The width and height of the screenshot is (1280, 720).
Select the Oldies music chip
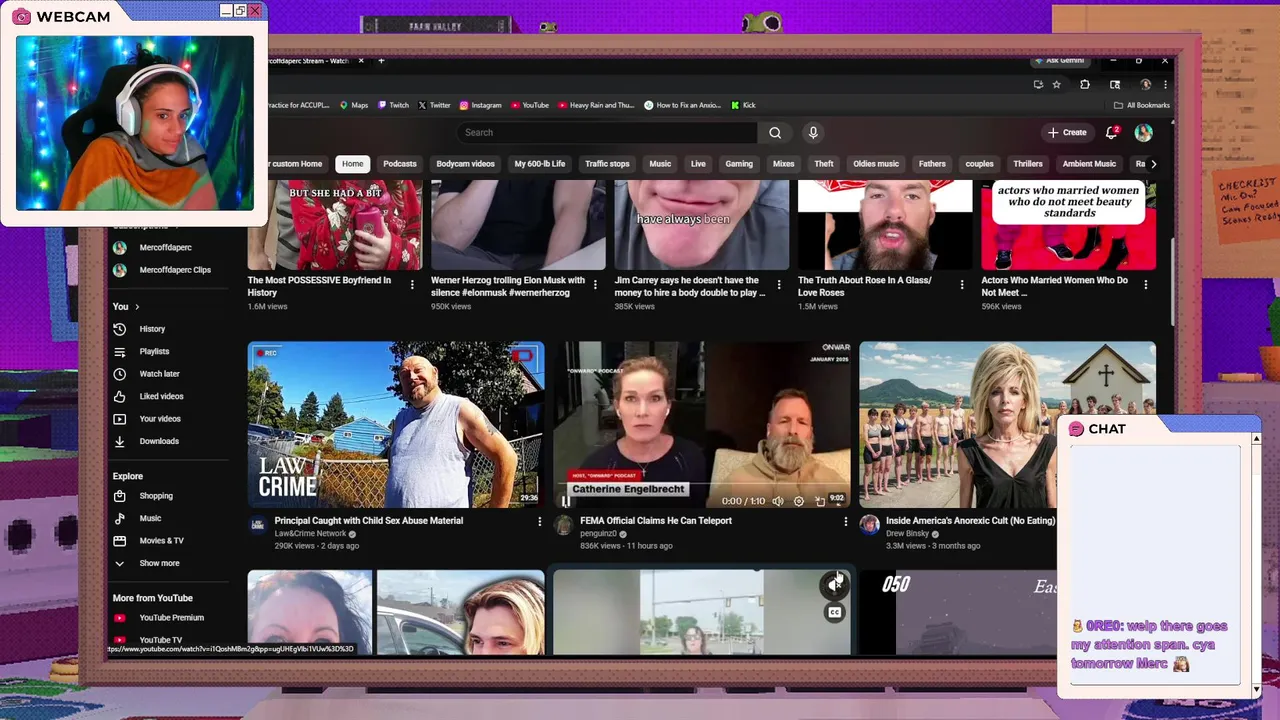point(876,164)
